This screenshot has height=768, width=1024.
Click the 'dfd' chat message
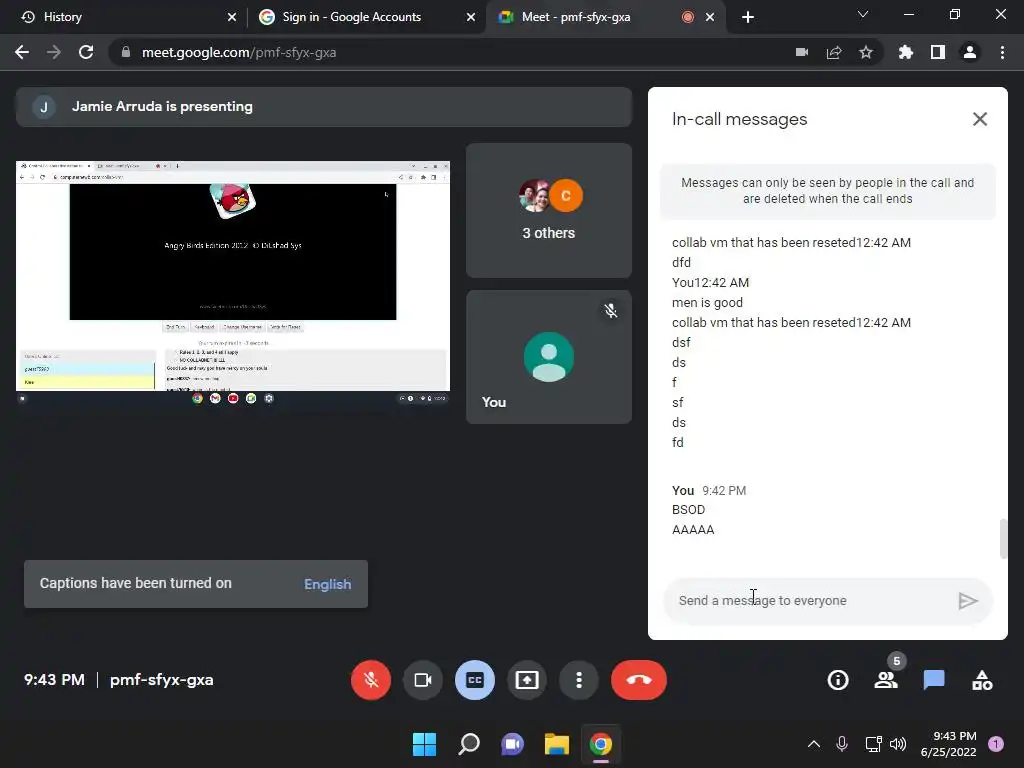point(681,263)
